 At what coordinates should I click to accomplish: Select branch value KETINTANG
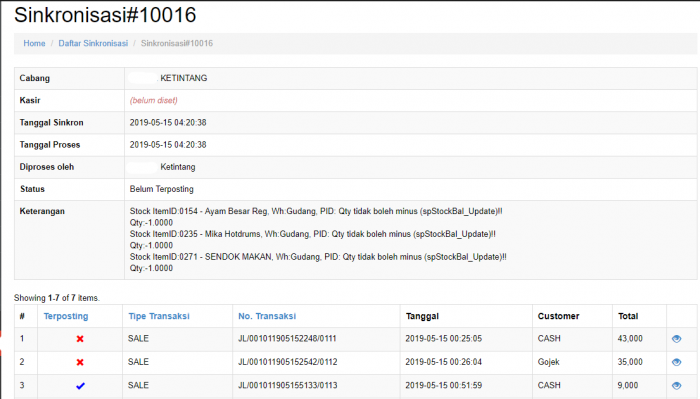(183, 78)
